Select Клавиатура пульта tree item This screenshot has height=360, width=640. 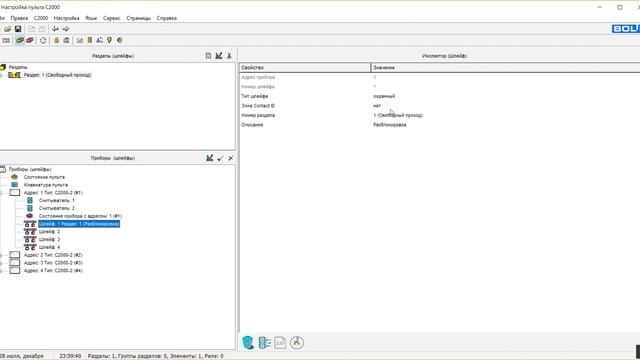46,185
